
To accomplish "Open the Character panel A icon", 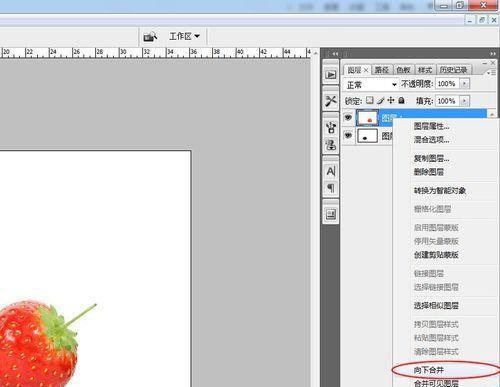I will click(x=331, y=171).
